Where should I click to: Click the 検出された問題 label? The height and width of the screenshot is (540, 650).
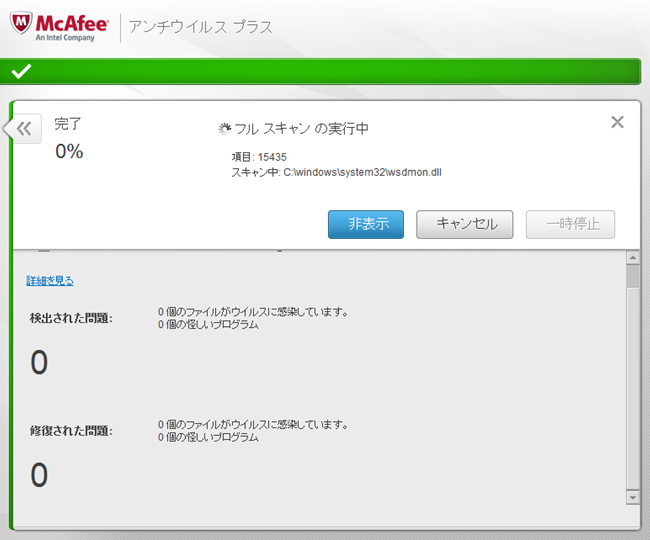coord(71,318)
